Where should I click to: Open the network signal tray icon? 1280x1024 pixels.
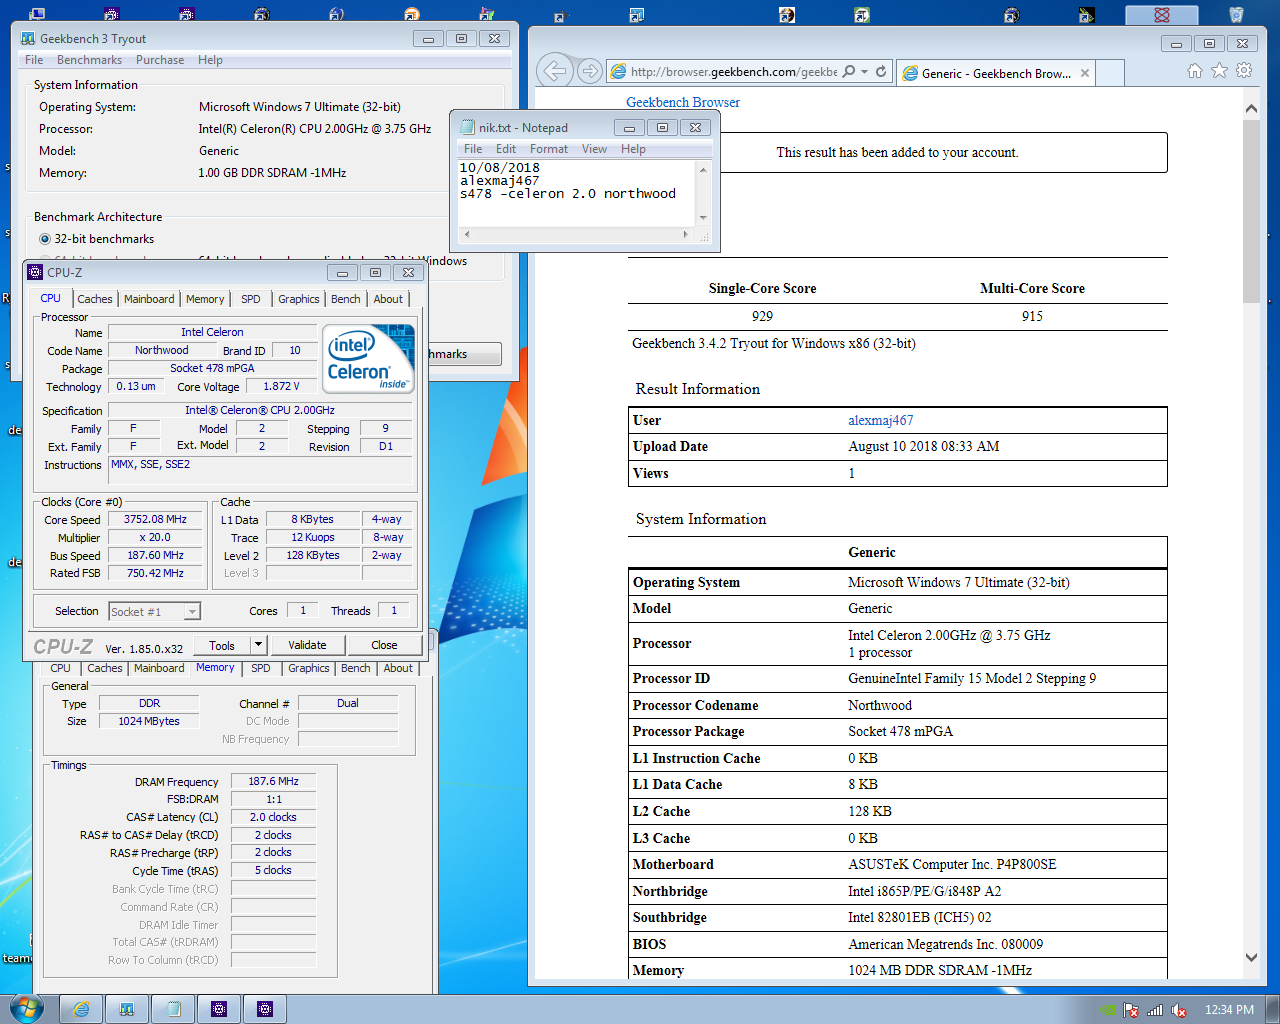click(1155, 1010)
